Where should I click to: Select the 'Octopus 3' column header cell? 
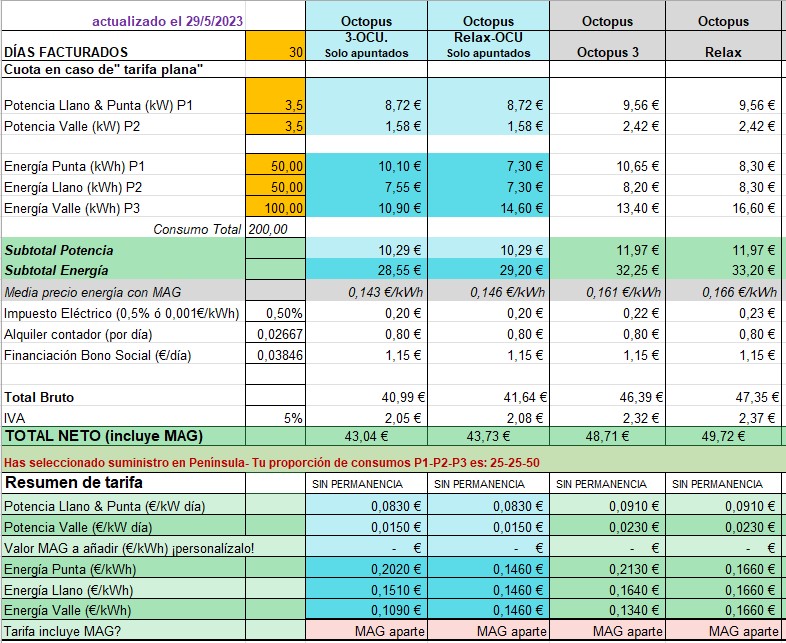tap(608, 46)
